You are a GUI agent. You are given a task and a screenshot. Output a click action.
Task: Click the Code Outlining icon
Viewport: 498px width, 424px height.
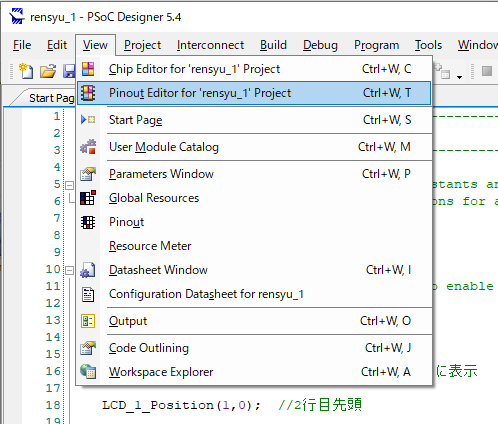click(88, 348)
